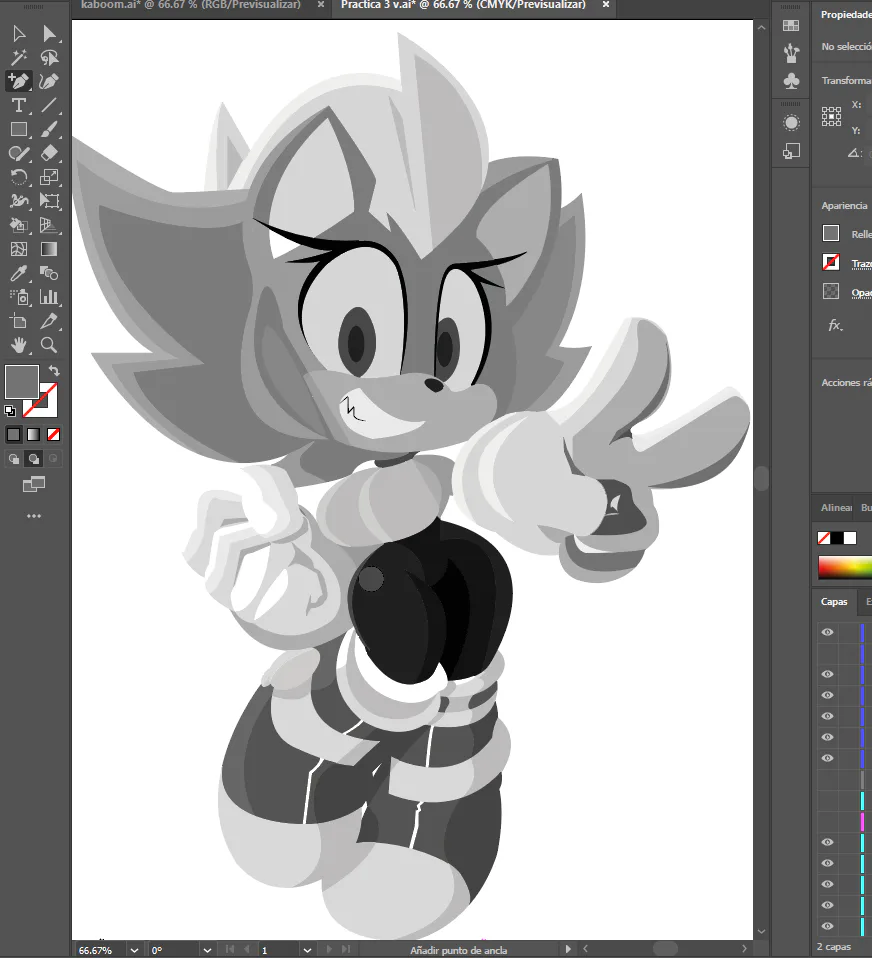The image size is (872, 958).
Task: Click the Relleno fill swatch in Apariencia
Action: [831, 233]
